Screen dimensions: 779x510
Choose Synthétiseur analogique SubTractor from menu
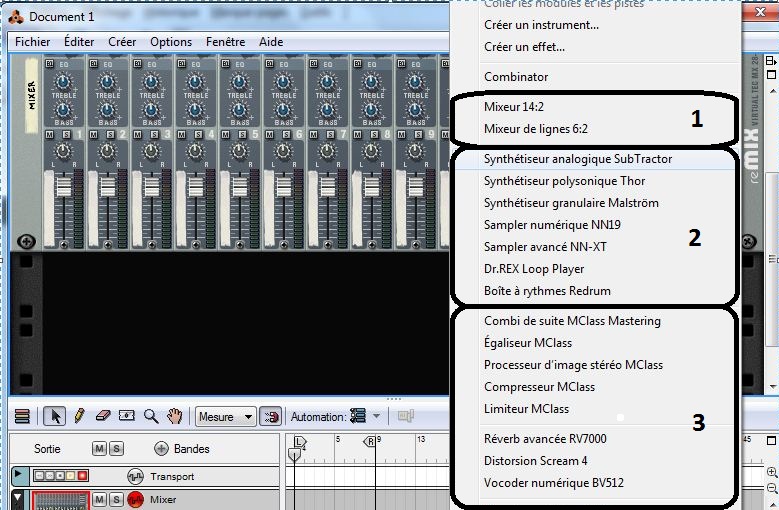click(577, 159)
